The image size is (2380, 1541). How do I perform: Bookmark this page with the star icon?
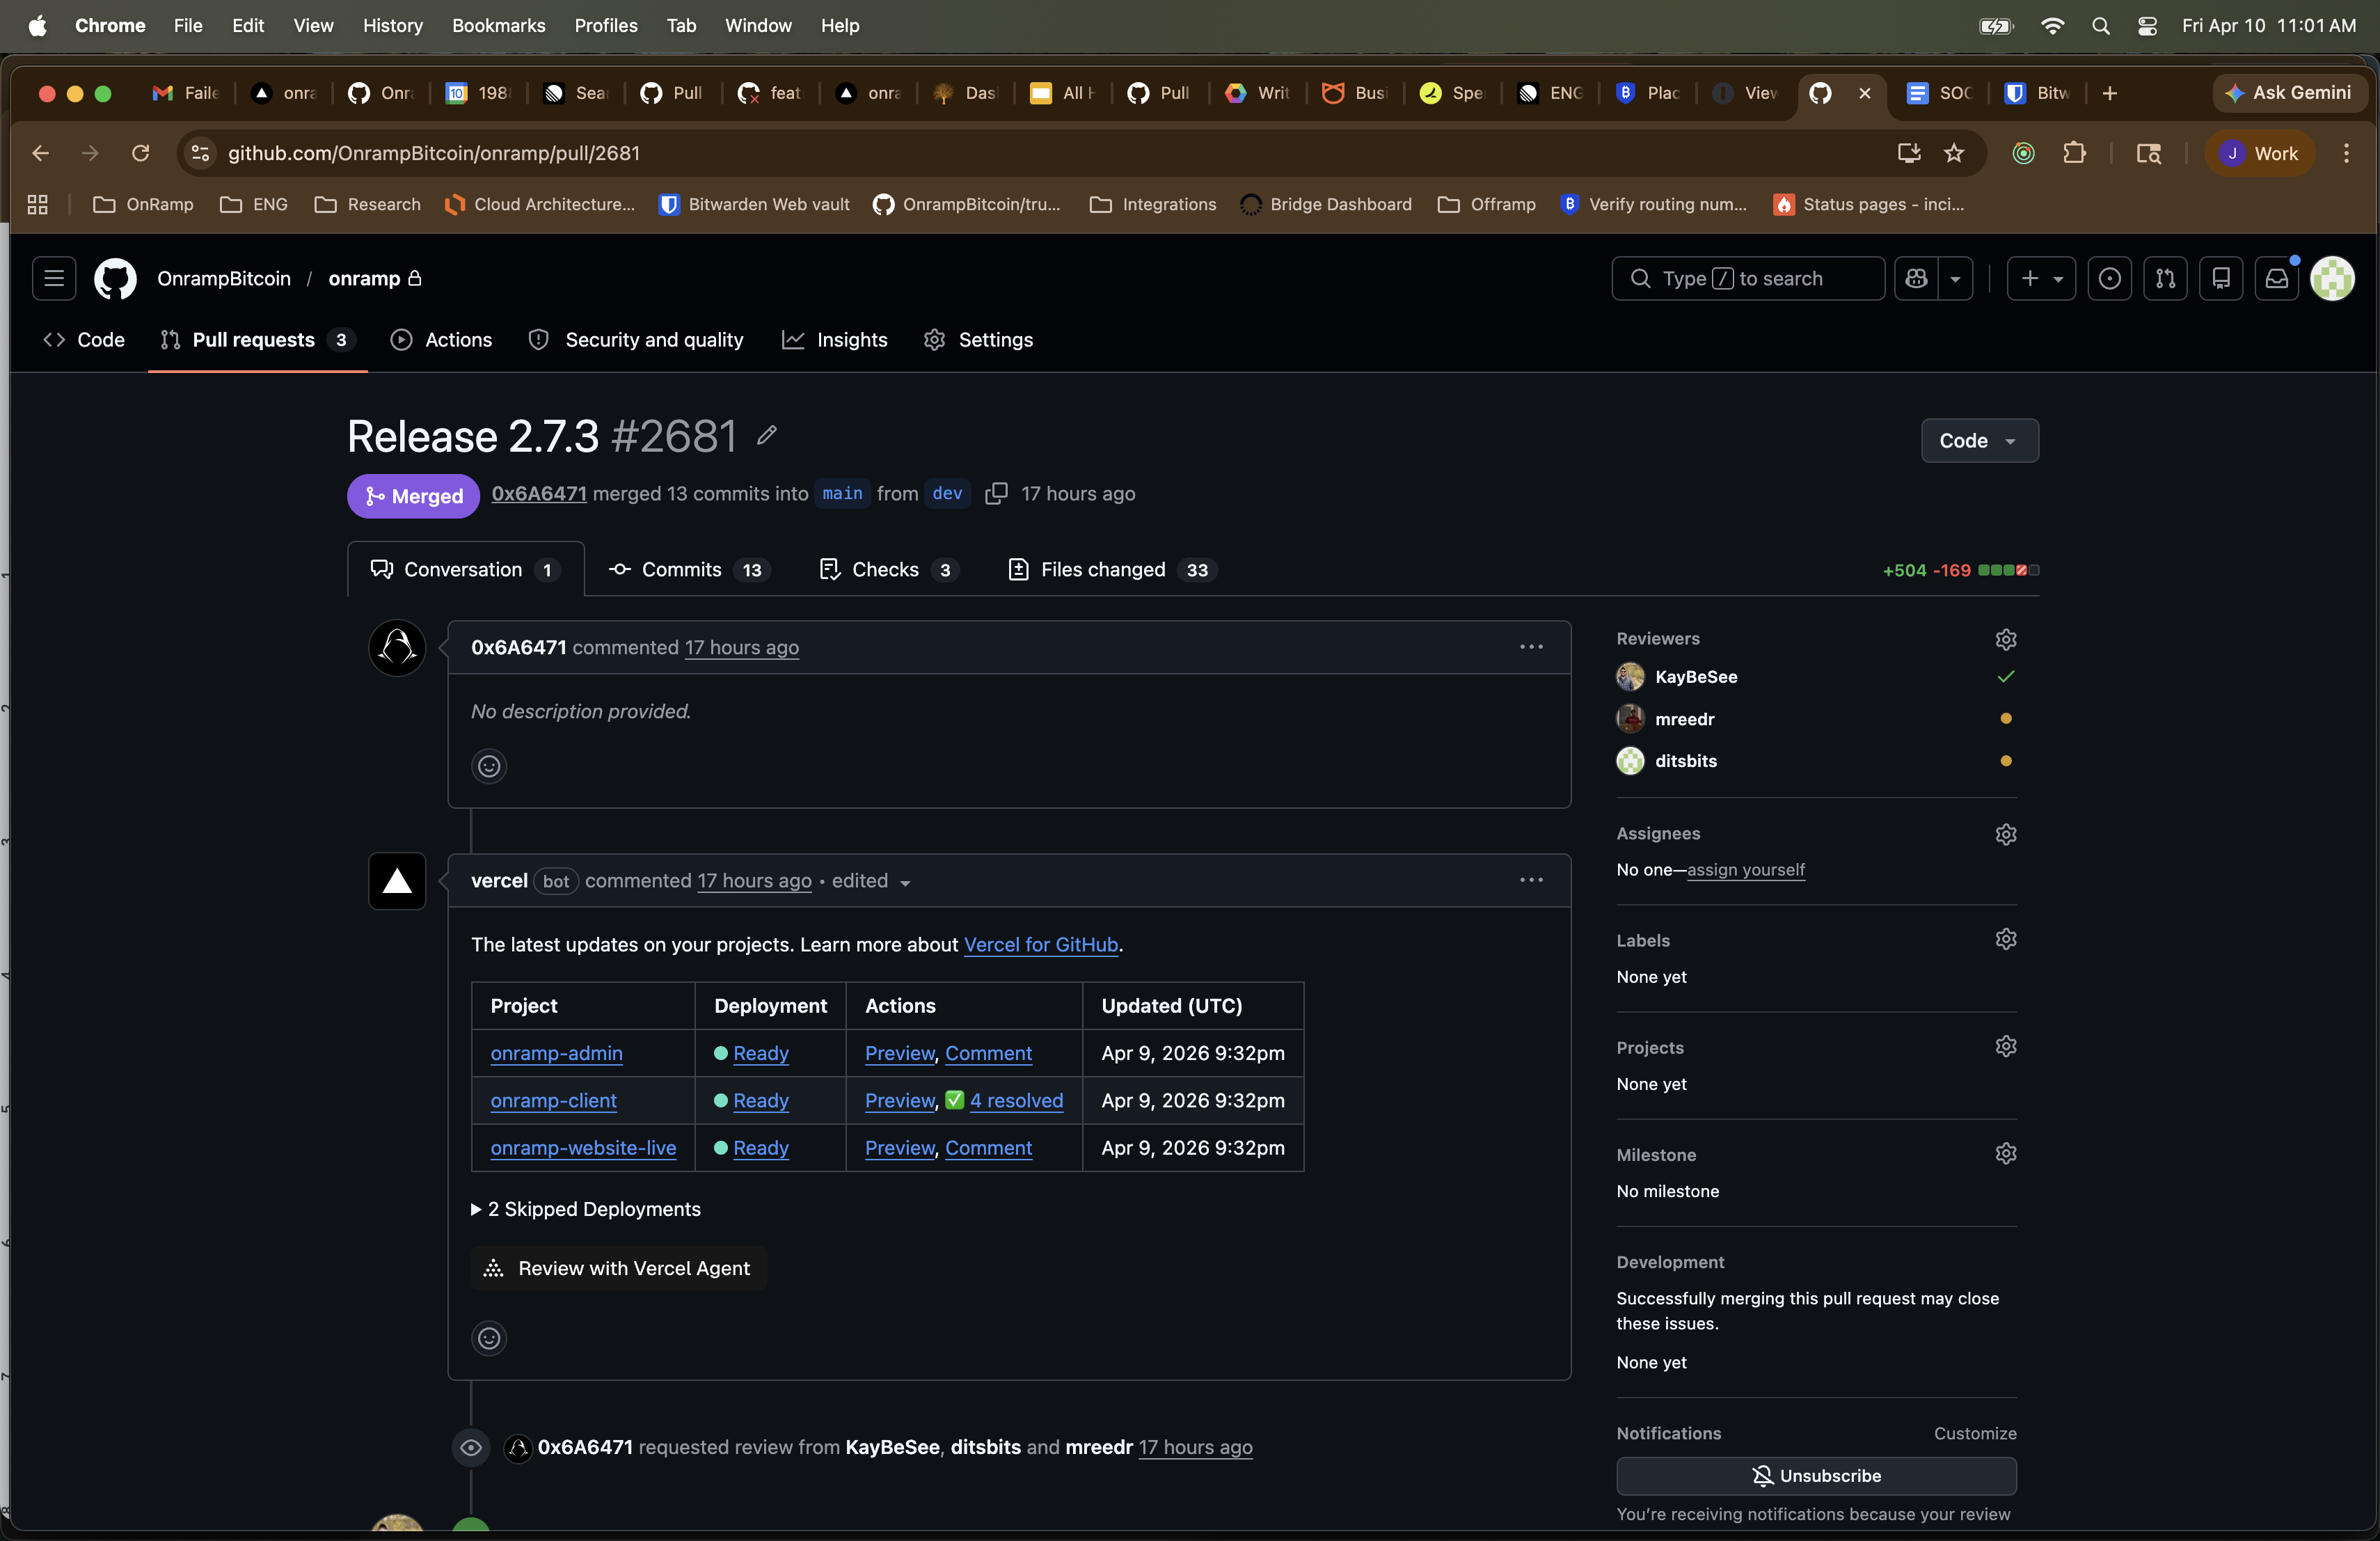coord(1953,153)
